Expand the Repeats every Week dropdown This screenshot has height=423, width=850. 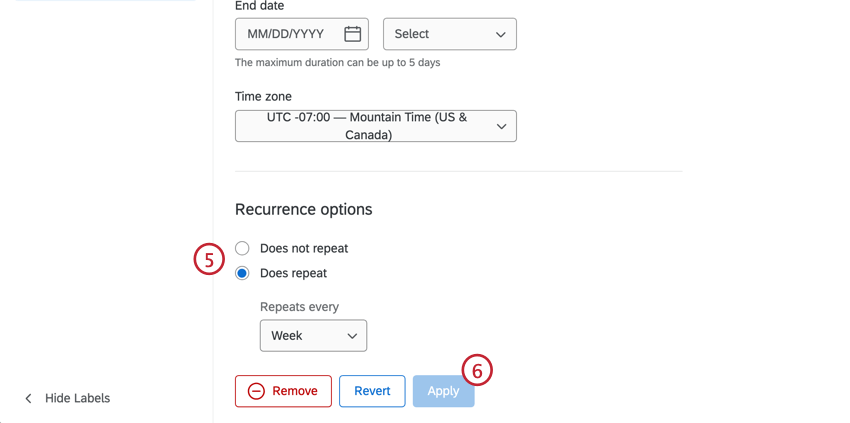313,336
